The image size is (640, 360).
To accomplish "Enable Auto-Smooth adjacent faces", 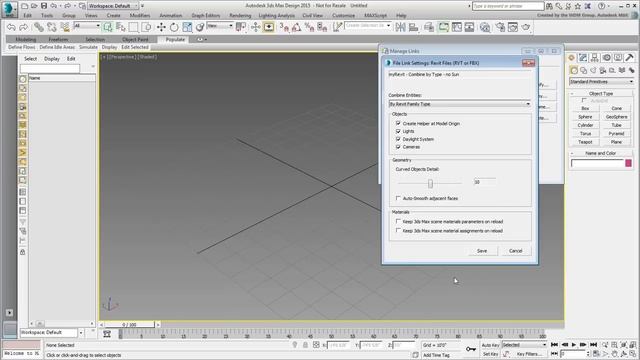I will (x=398, y=198).
